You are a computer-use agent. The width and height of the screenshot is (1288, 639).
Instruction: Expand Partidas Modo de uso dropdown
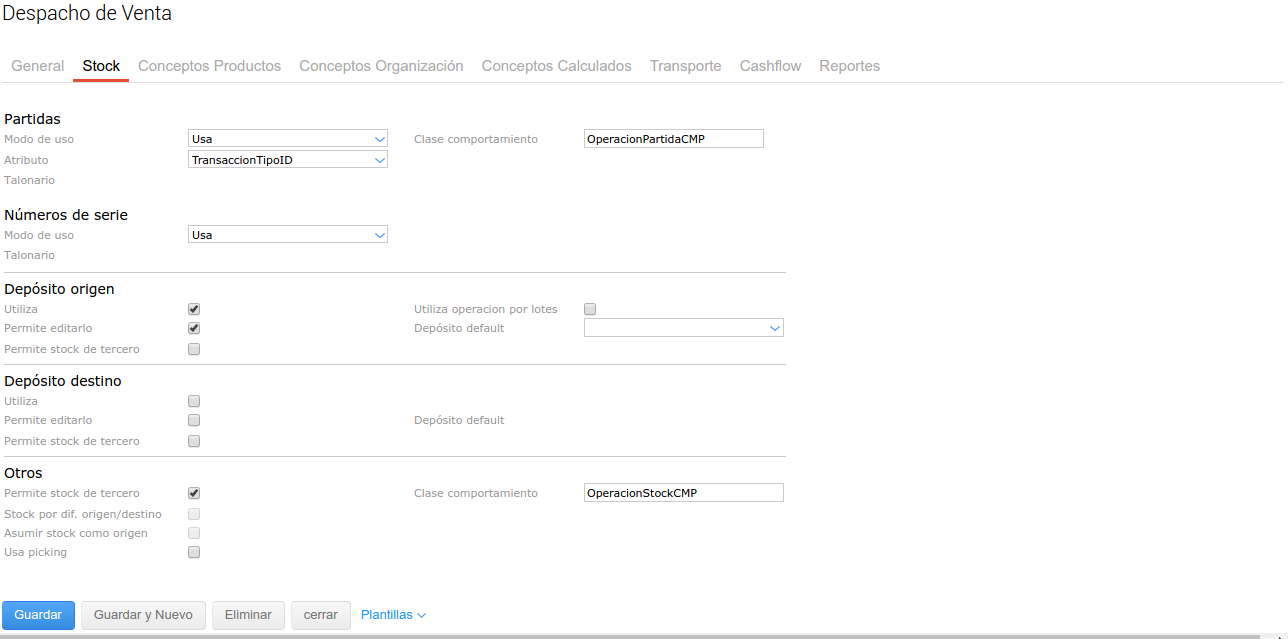point(288,139)
